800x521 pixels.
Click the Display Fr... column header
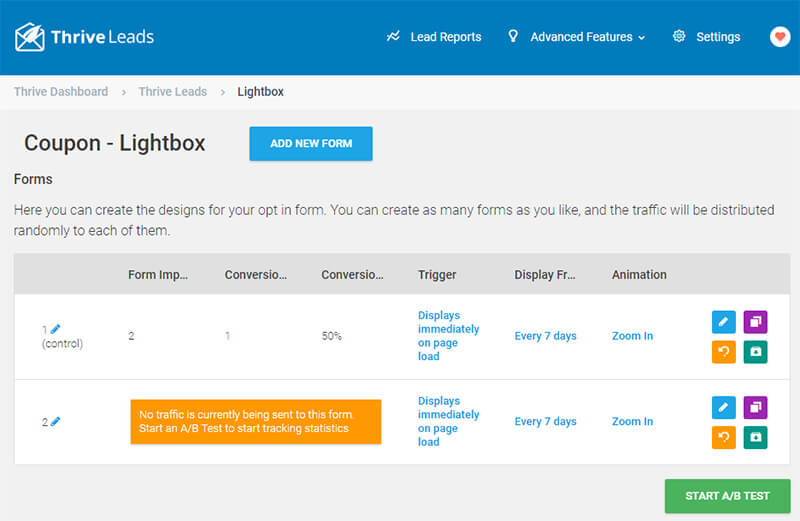pos(544,275)
